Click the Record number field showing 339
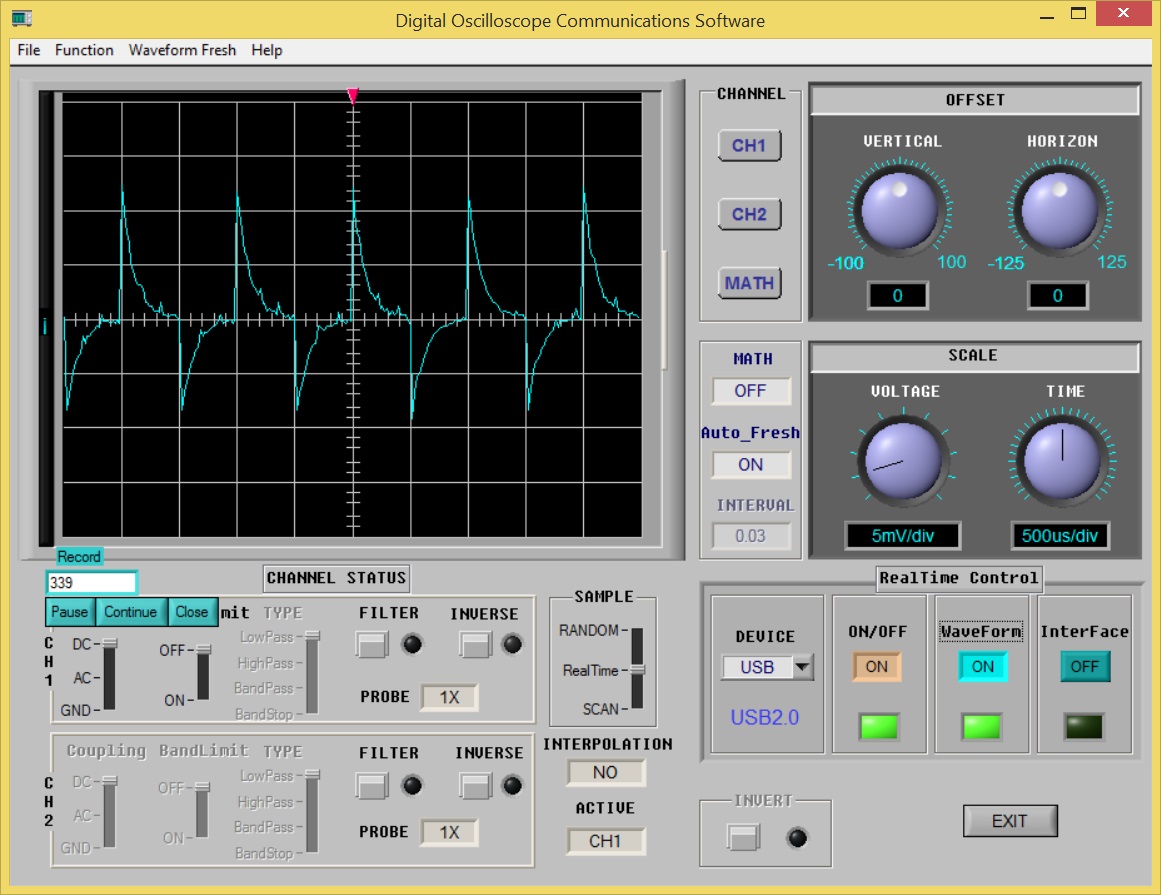The height and width of the screenshot is (895, 1161). 91,583
